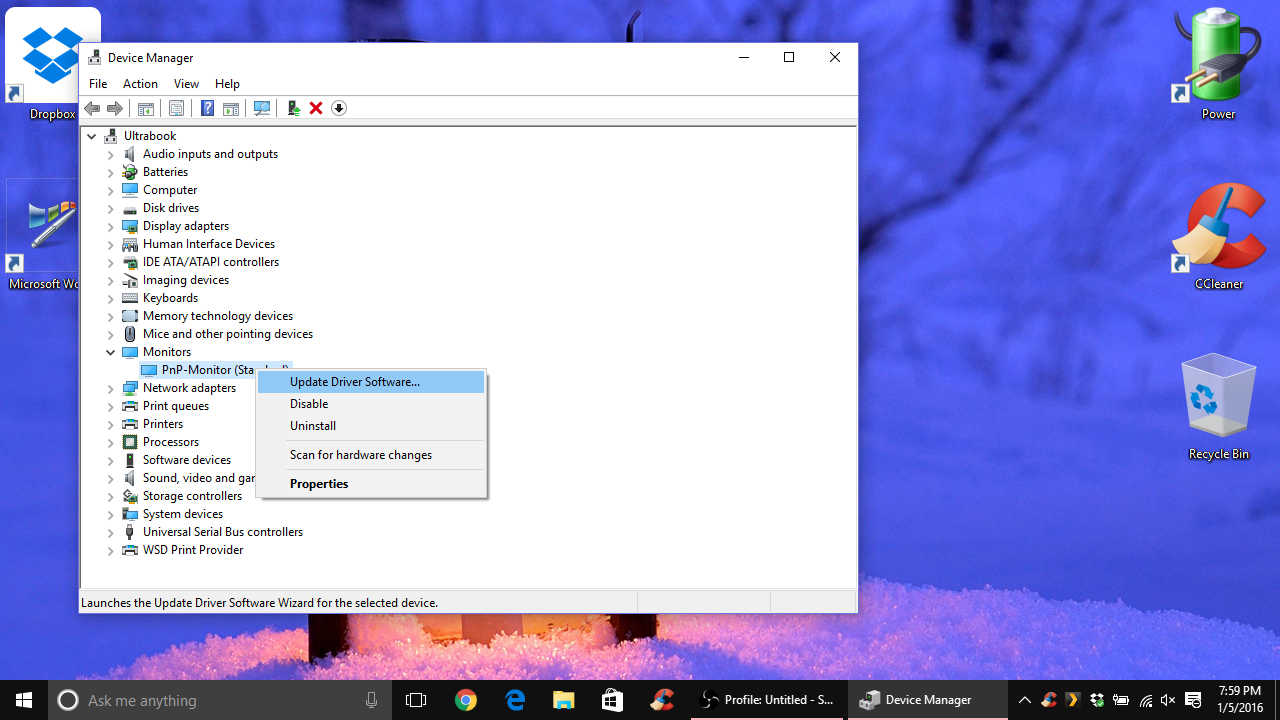Open the Action menu
1280x720 pixels.
(x=140, y=84)
